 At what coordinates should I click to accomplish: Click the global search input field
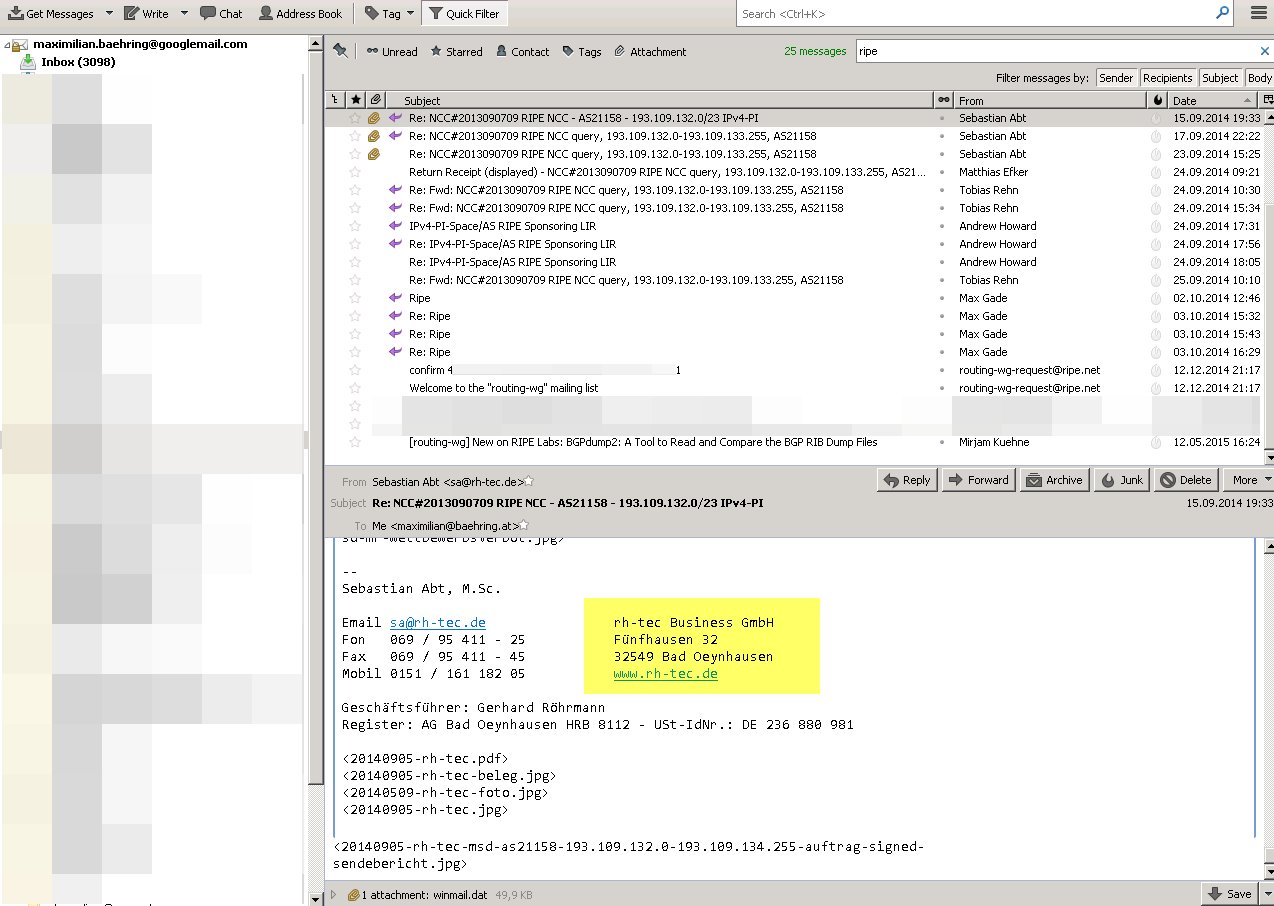coord(975,14)
